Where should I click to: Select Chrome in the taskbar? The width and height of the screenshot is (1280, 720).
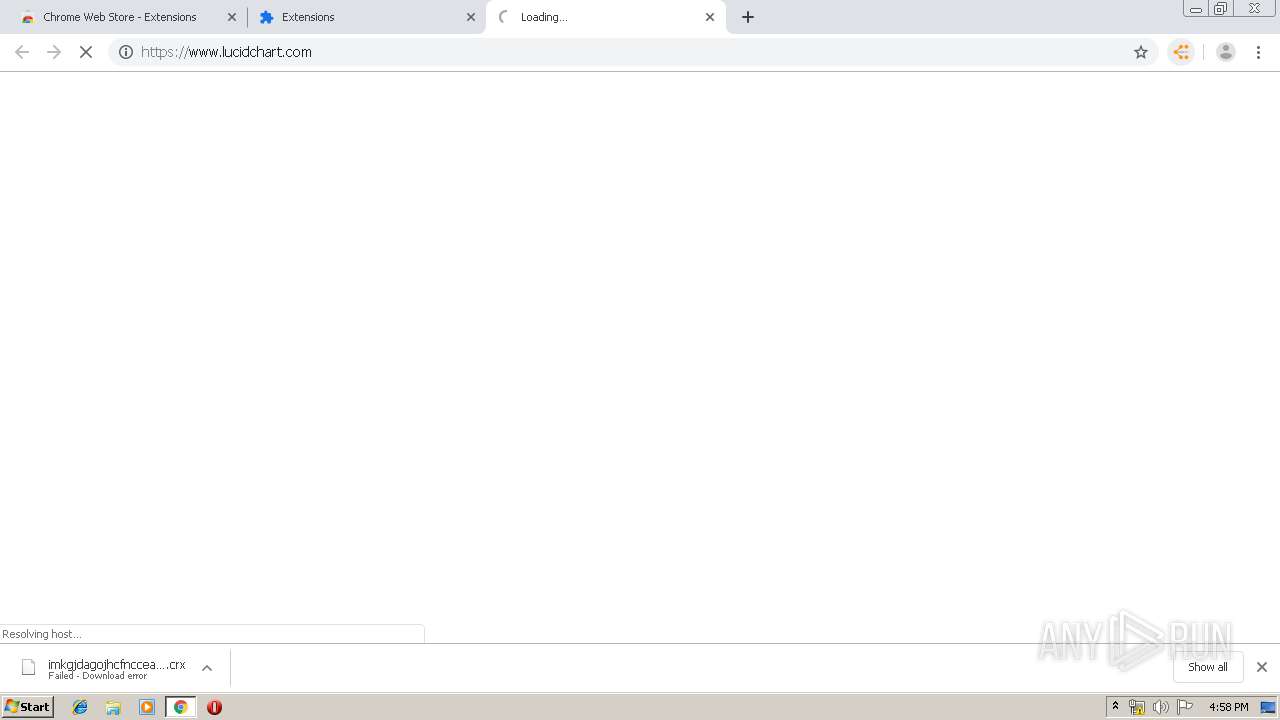tap(180, 707)
